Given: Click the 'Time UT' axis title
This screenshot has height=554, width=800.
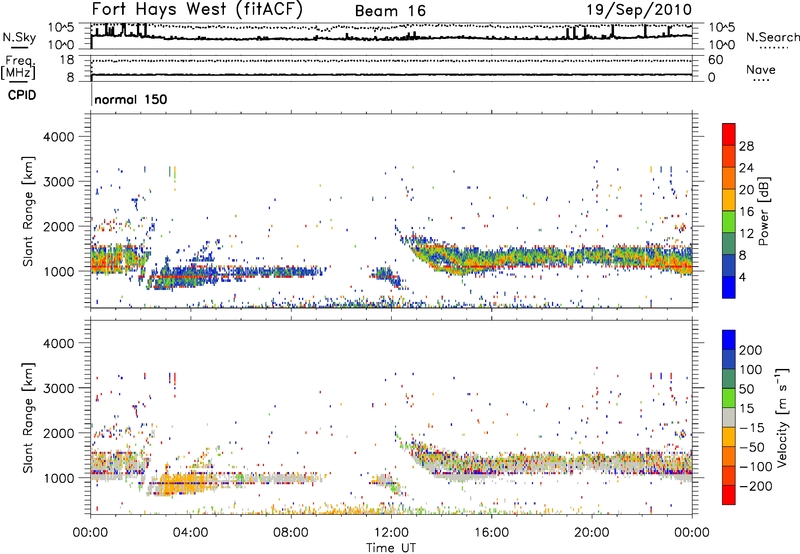Looking at the screenshot, I should point(391,548).
